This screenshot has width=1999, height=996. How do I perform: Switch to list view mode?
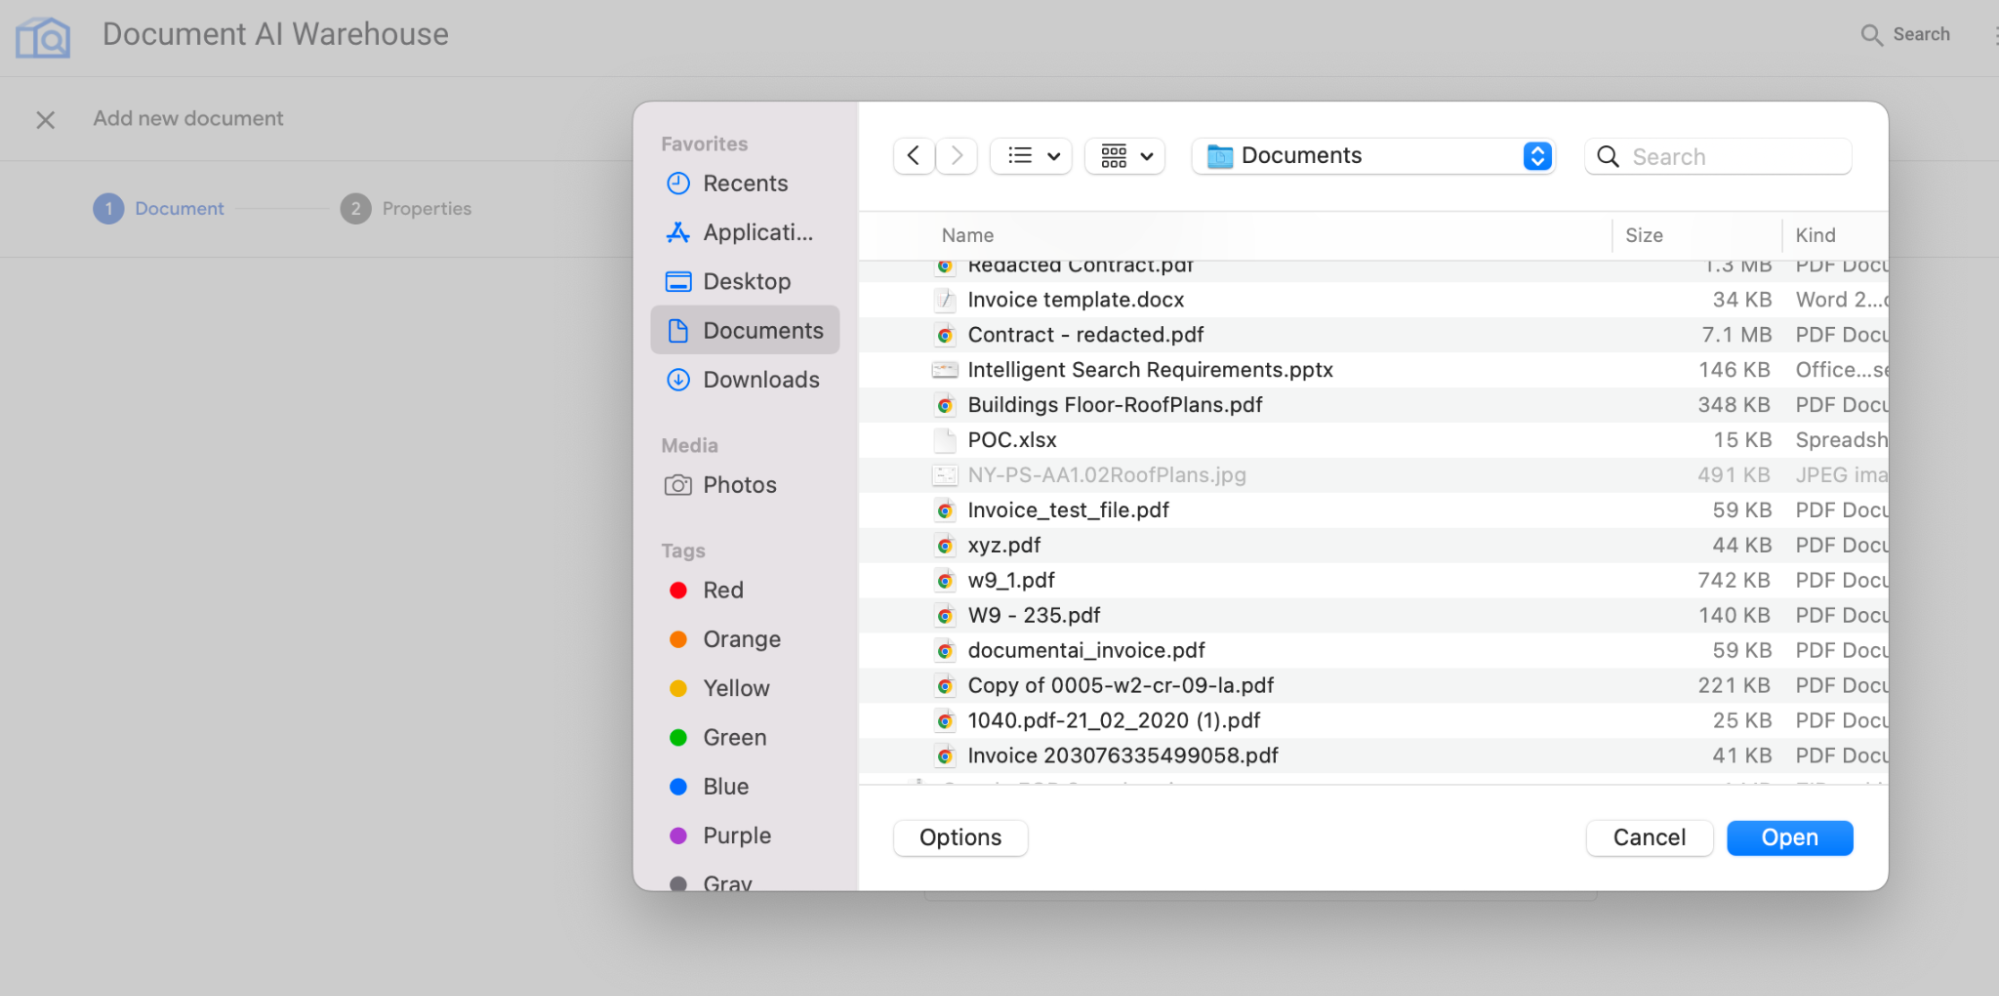click(1018, 155)
